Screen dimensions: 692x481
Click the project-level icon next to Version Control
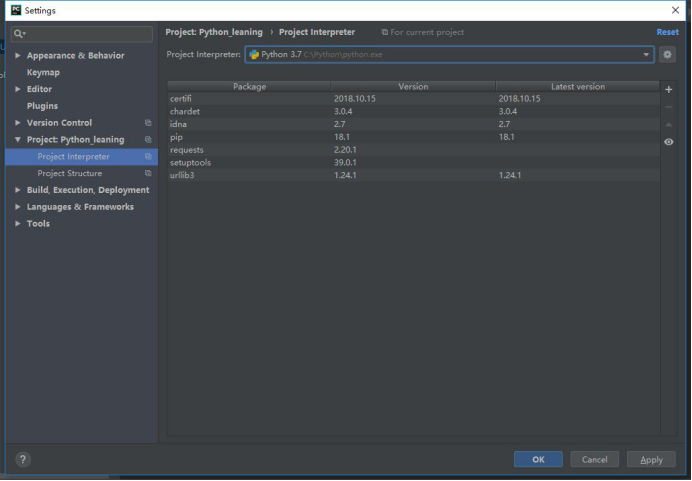148,123
